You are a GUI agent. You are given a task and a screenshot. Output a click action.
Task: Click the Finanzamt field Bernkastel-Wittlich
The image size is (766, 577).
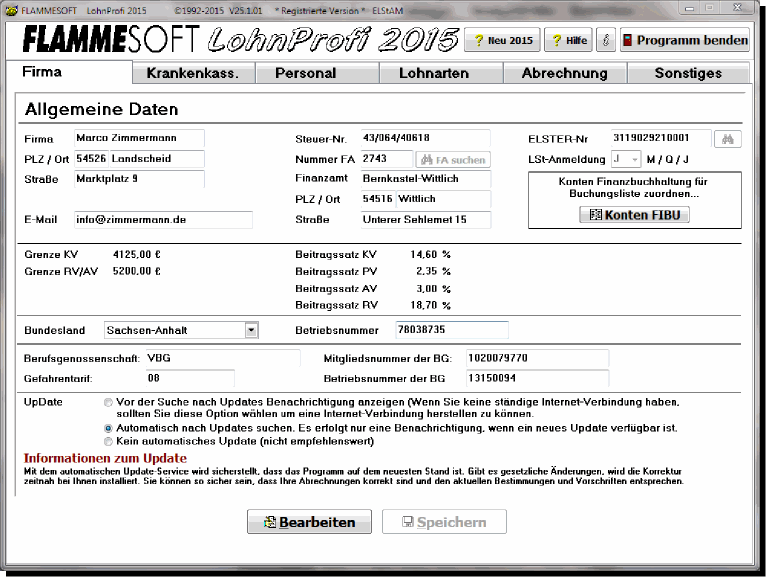pyautogui.click(x=426, y=179)
